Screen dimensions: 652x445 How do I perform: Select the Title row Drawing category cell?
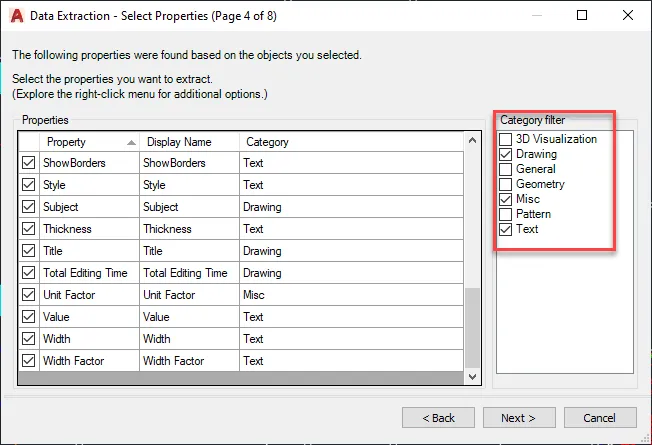pyautogui.click(x=351, y=251)
